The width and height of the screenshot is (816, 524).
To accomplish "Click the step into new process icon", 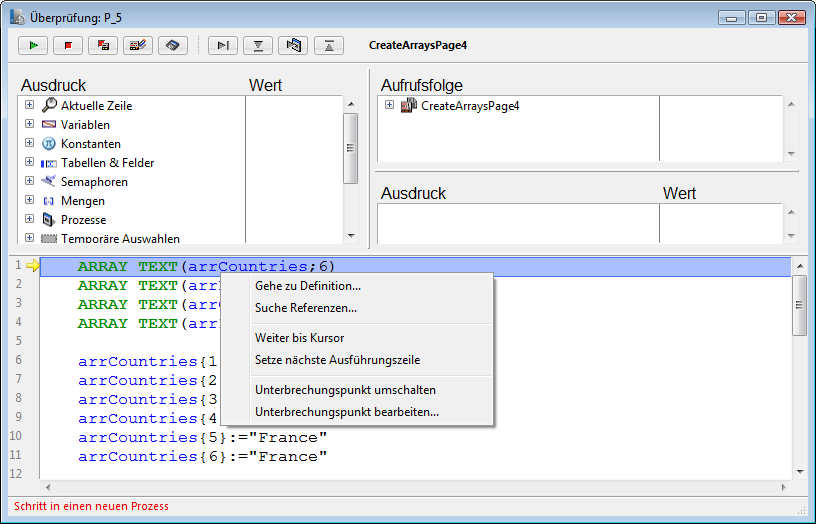I will 294,45.
